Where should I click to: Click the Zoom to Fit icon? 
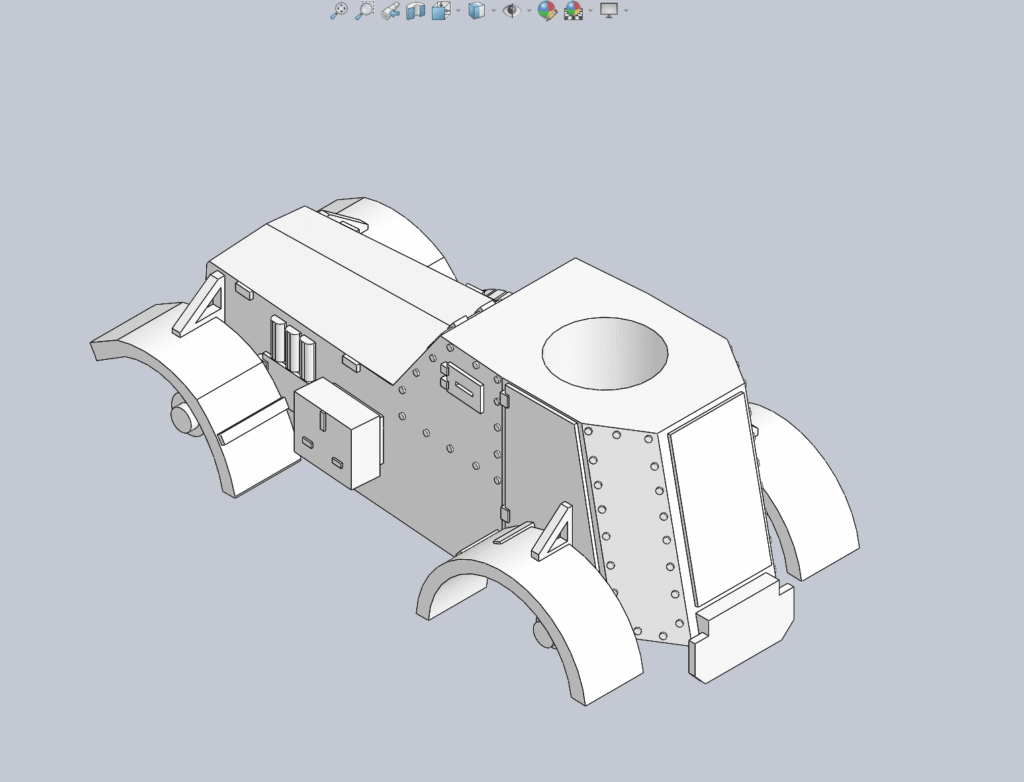click(x=338, y=10)
